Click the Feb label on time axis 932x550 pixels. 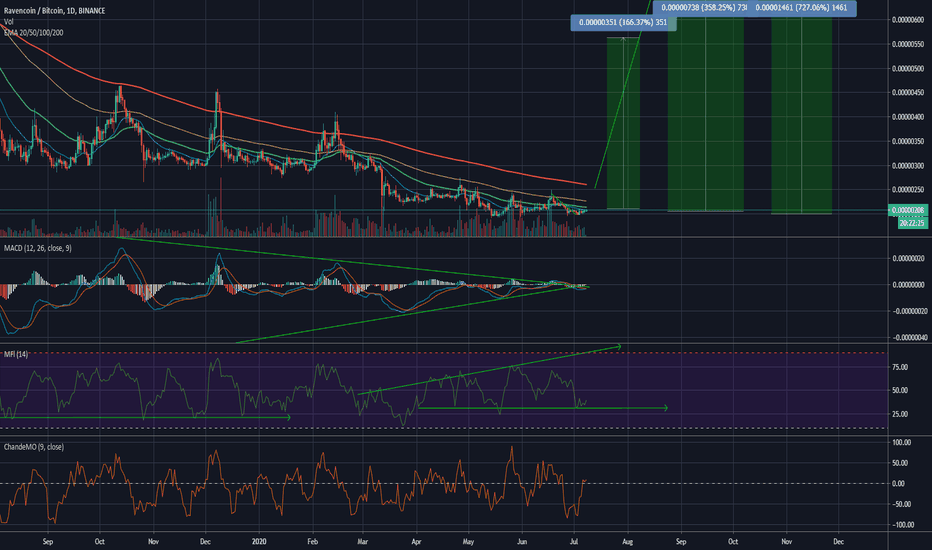313,542
